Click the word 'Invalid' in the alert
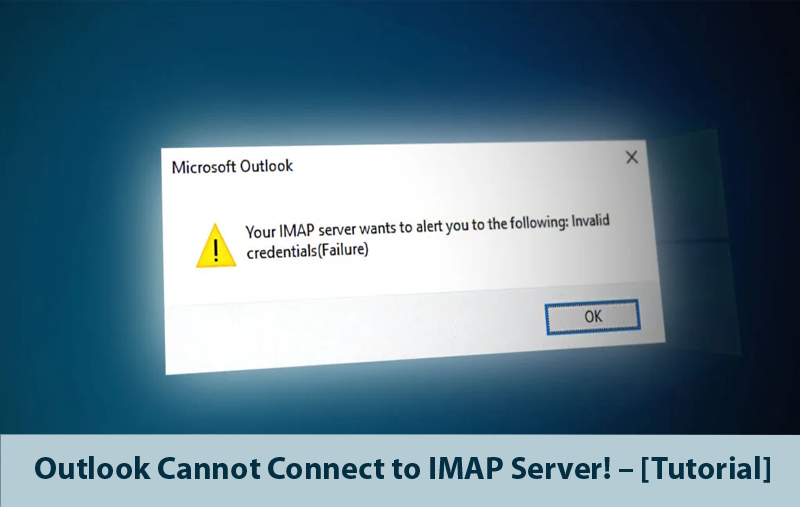This screenshot has height=507, width=800. [590, 221]
